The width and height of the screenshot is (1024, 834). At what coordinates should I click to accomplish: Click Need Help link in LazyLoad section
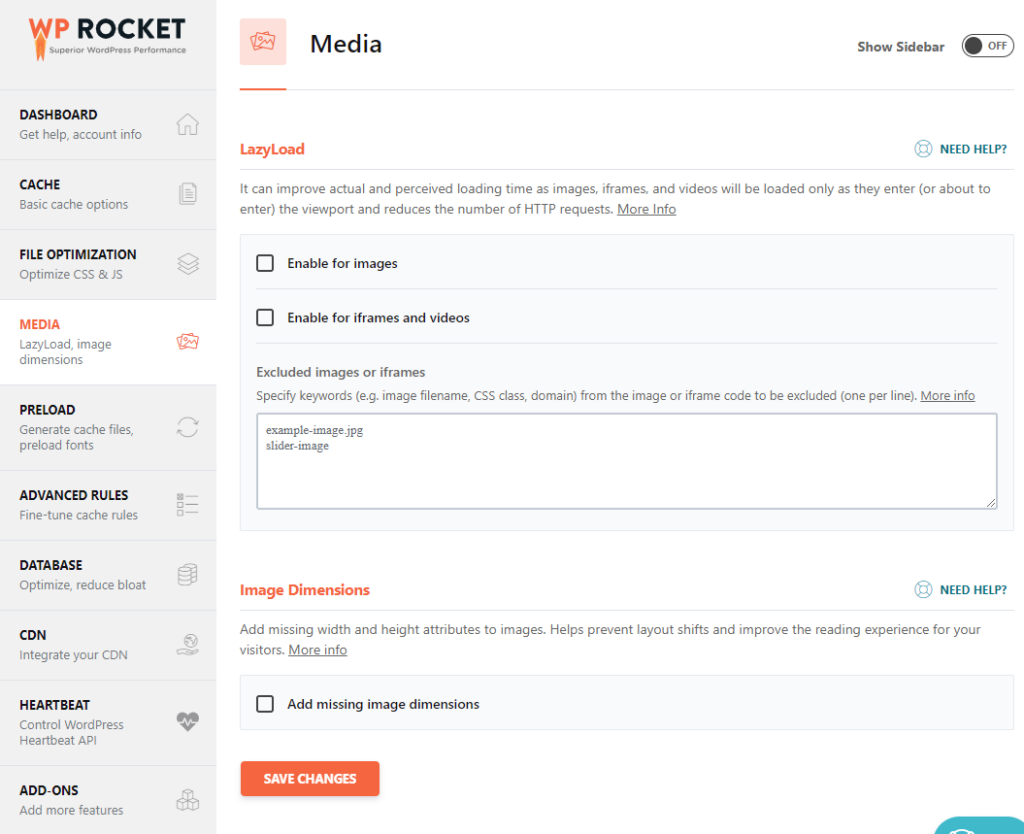[973, 149]
